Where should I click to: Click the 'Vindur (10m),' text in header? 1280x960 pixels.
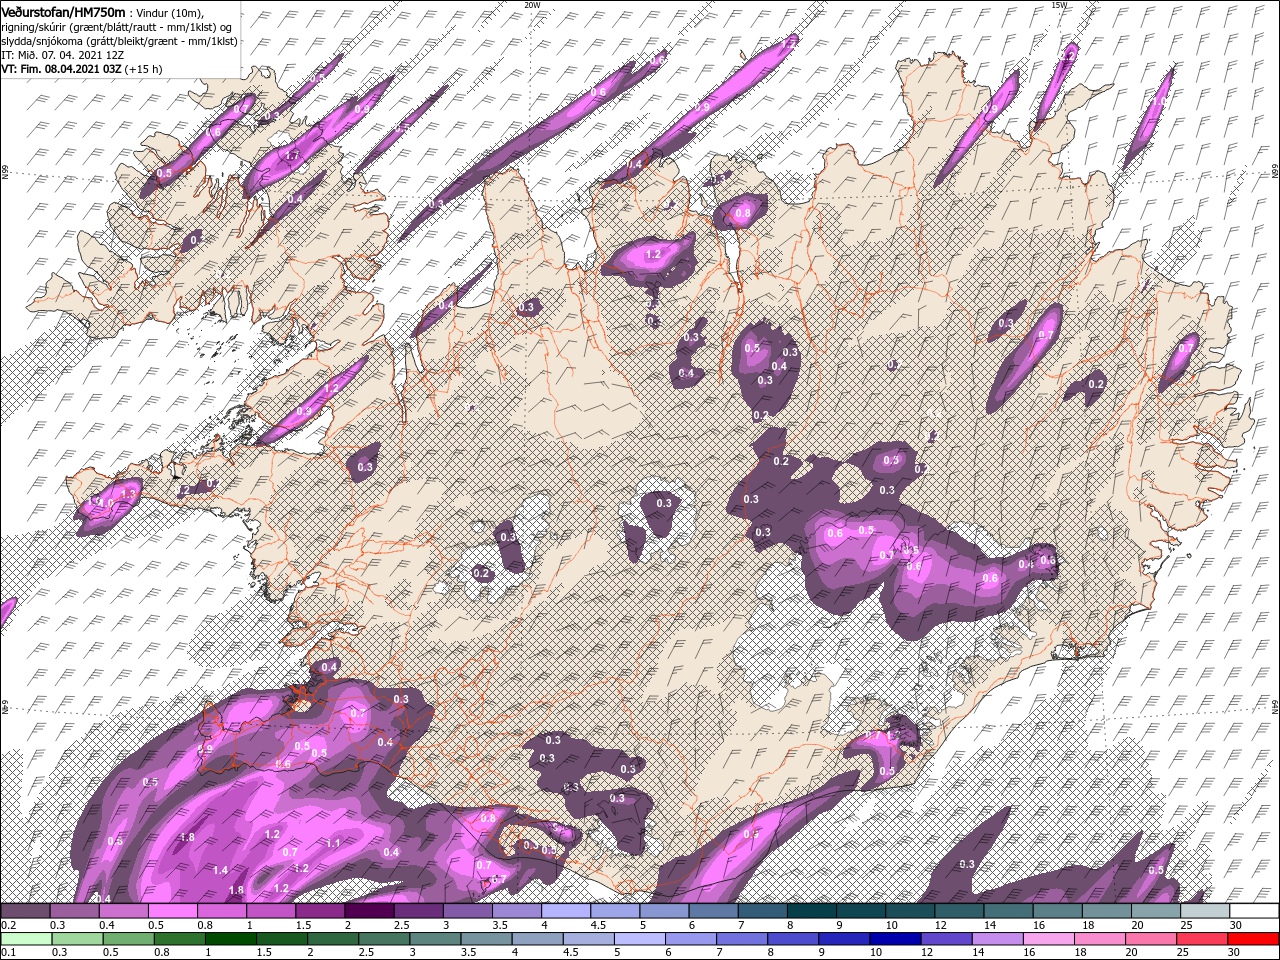tap(172, 12)
